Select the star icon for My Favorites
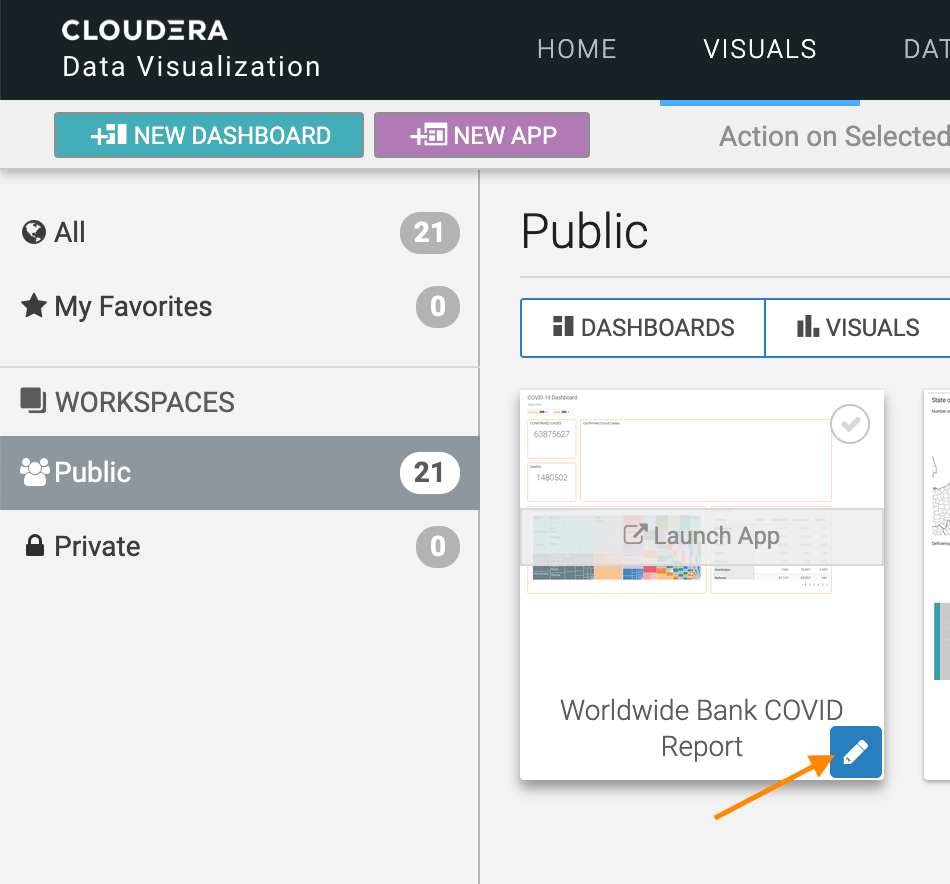This screenshot has height=884, width=950. point(31,305)
